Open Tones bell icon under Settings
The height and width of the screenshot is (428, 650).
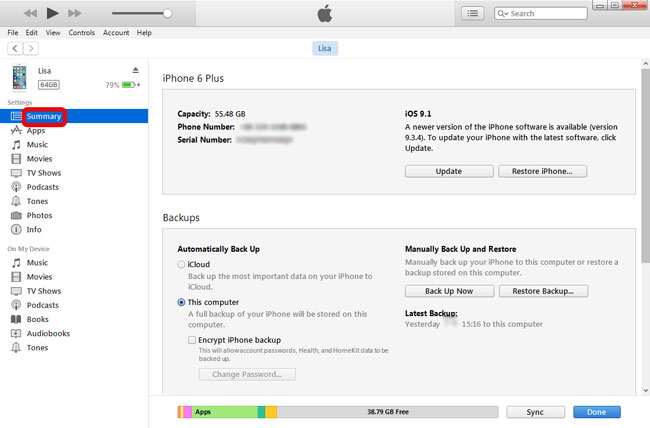pos(16,201)
